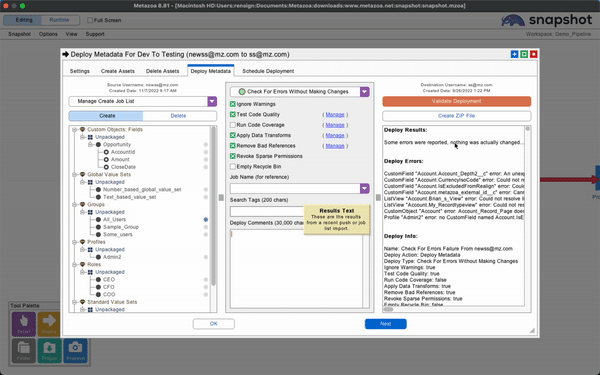Image resolution: width=600 pixels, height=375 pixels.
Task: Select the purple Select hand tool
Action: point(24,324)
